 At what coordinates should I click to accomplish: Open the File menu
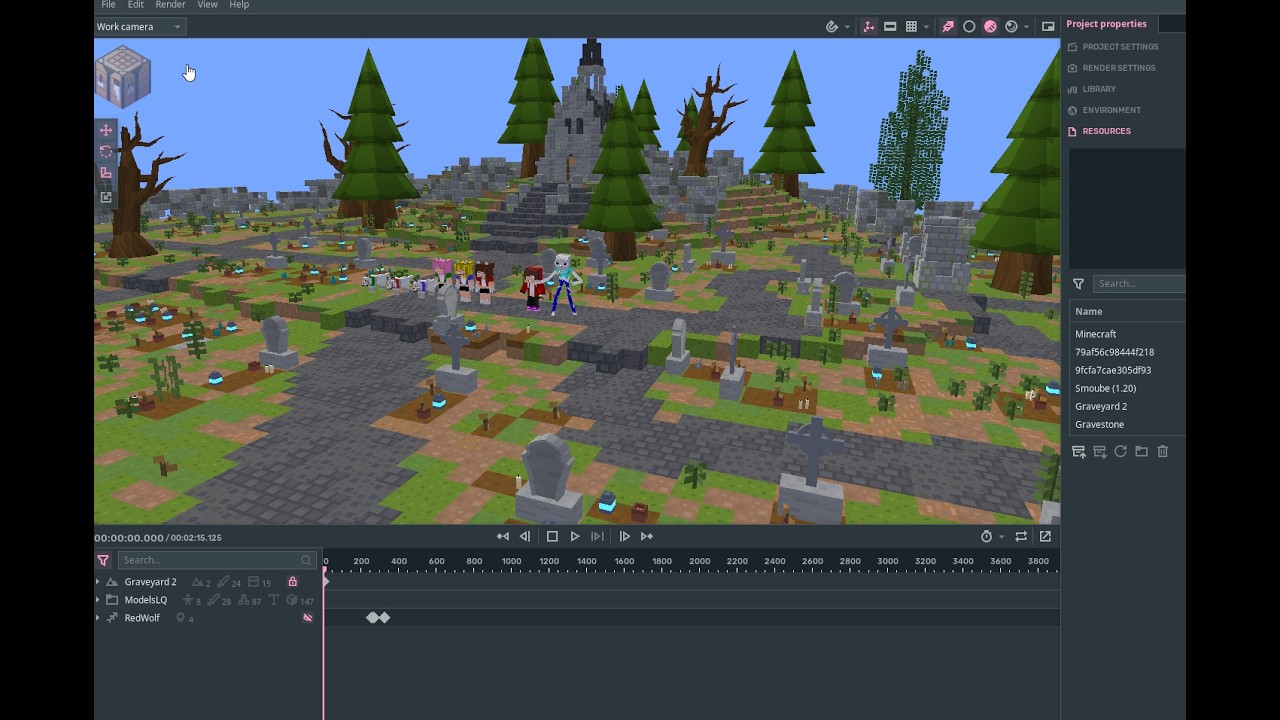click(x=108, y=5)
